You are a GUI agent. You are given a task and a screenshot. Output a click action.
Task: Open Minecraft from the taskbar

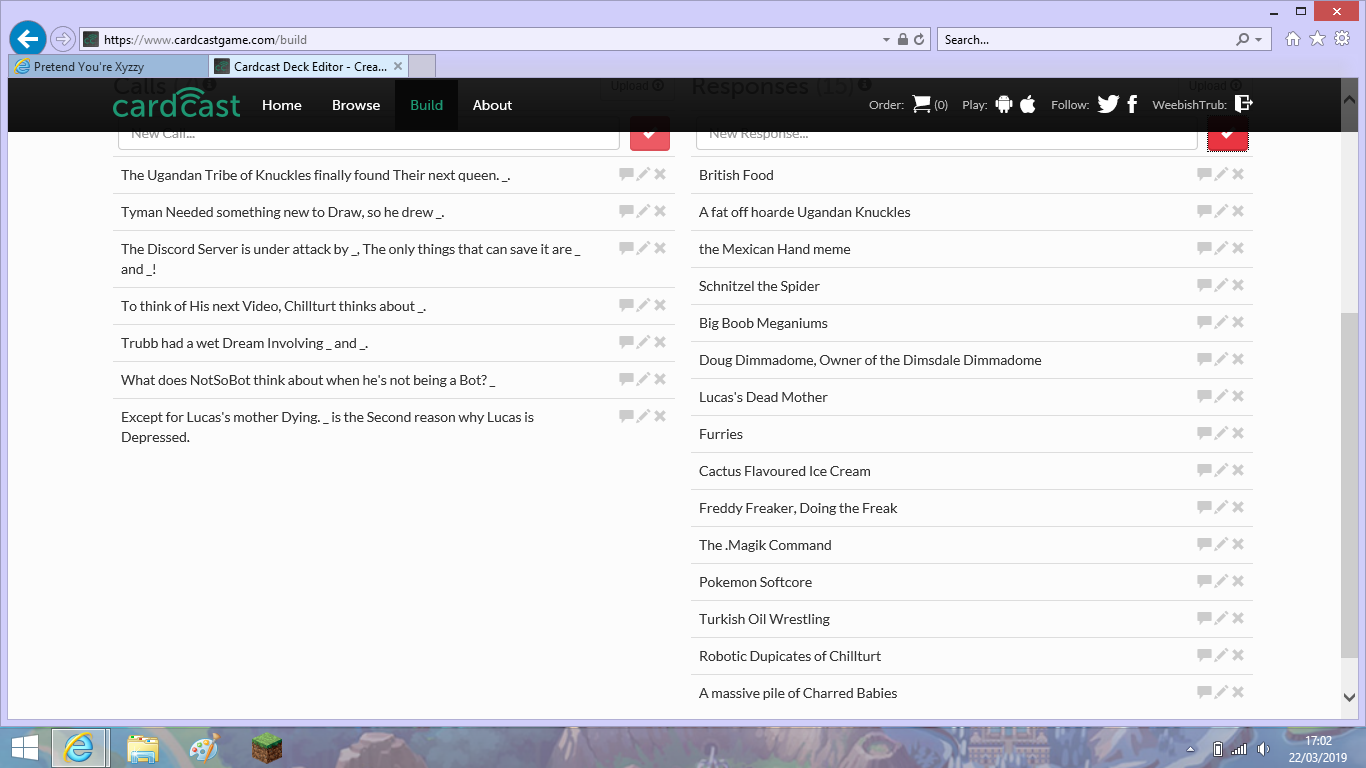[266, 748]
